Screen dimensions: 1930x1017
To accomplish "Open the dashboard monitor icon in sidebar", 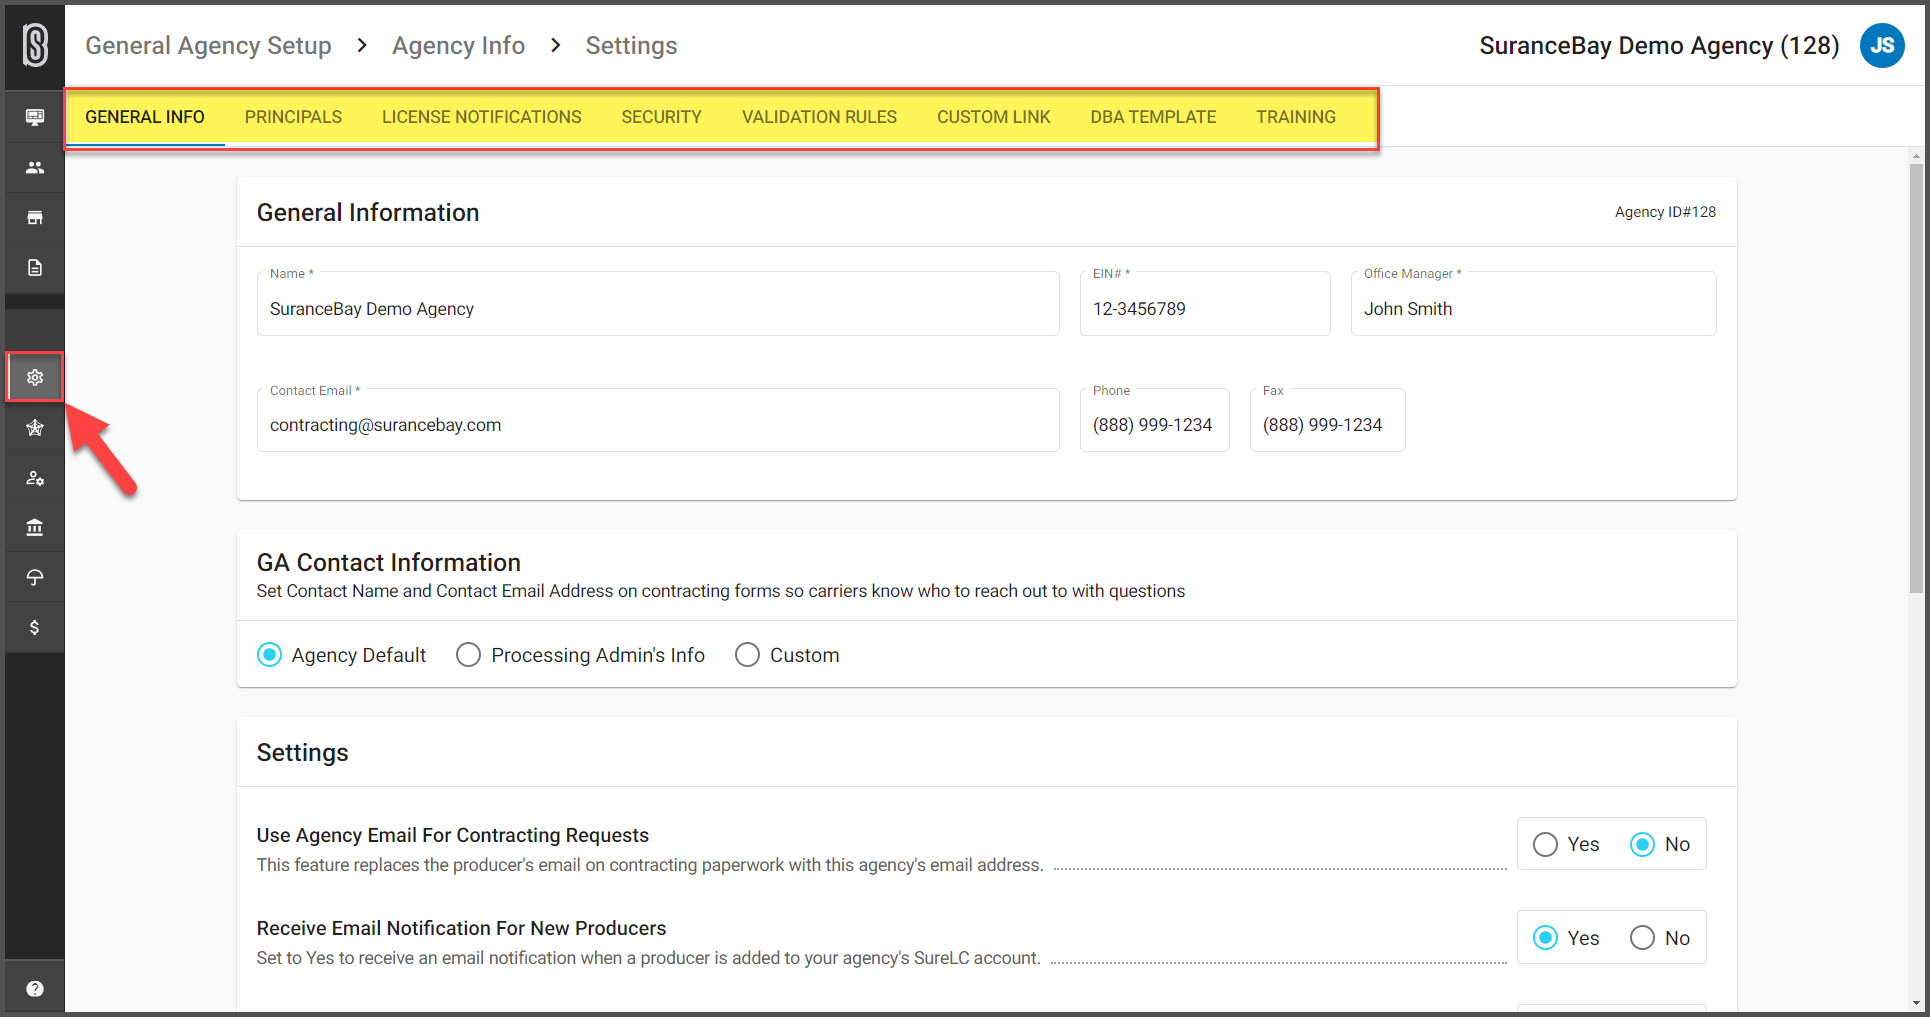I will [x=35, y=117].
